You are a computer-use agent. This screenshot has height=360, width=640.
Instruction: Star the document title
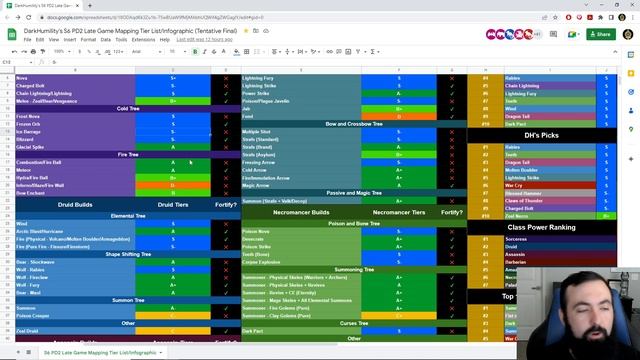[x=246, y=31]
